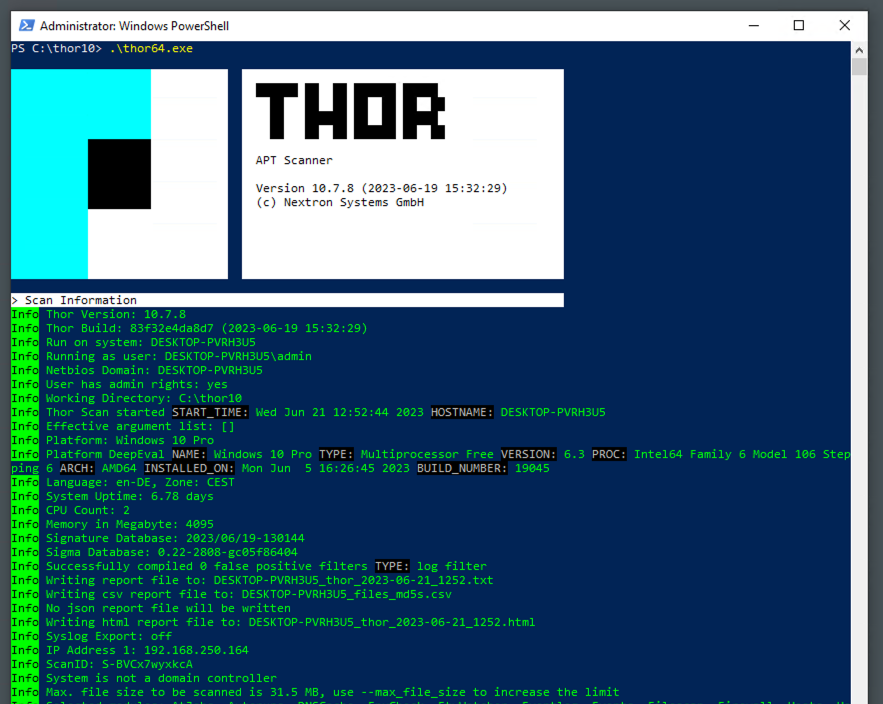Click the html report file name
This screenshot has height=704, width=883.
click(x=391, y=622)
